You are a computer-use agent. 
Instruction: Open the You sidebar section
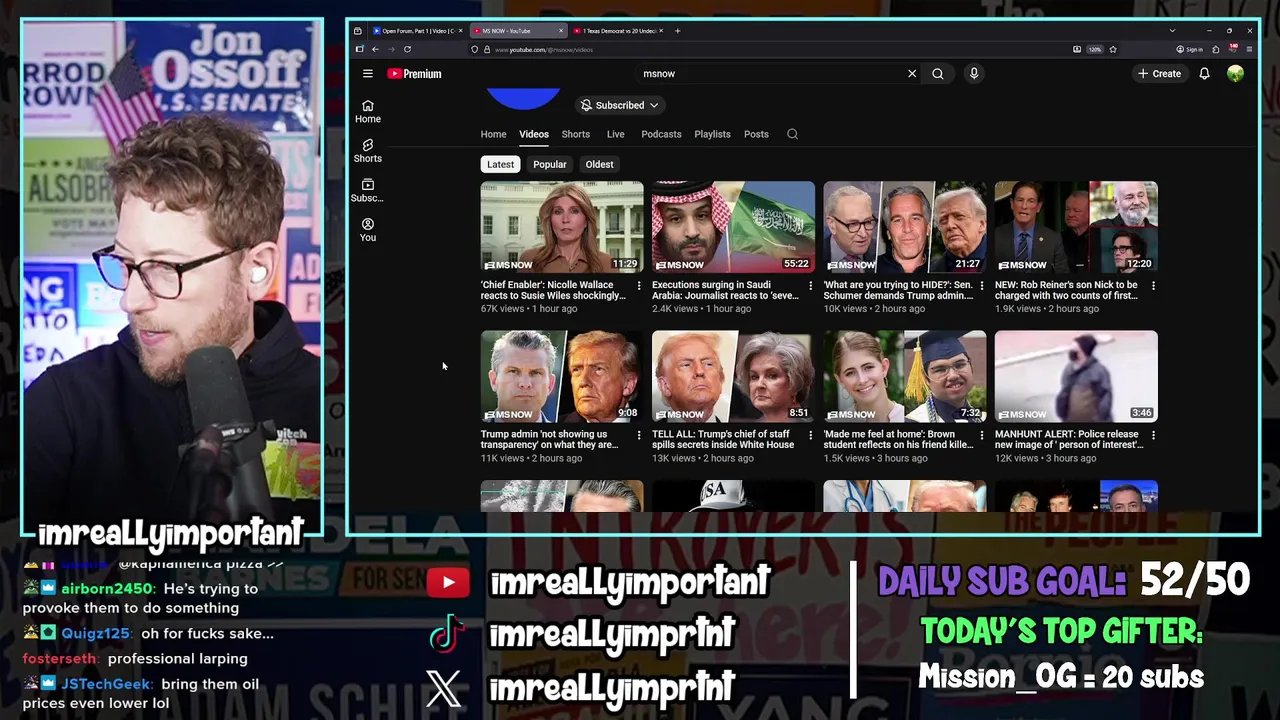(x=368, y=230)
